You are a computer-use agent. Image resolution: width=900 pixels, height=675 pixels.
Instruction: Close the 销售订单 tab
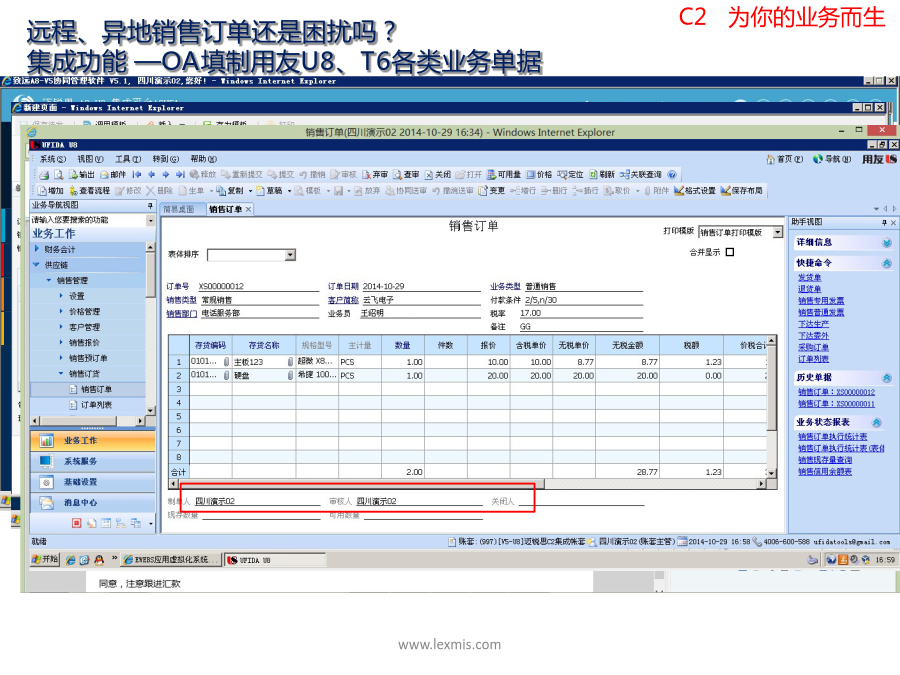[249, 210]
